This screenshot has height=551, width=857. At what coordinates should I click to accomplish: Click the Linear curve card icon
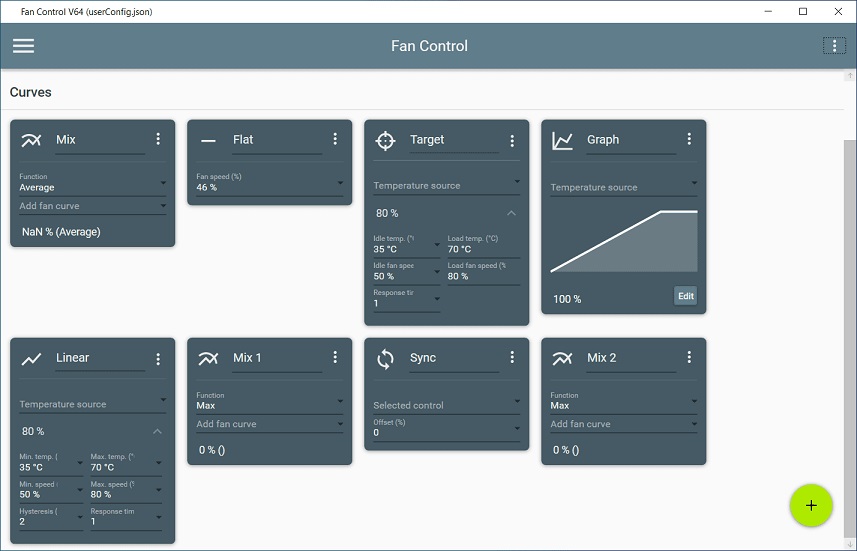31,359
